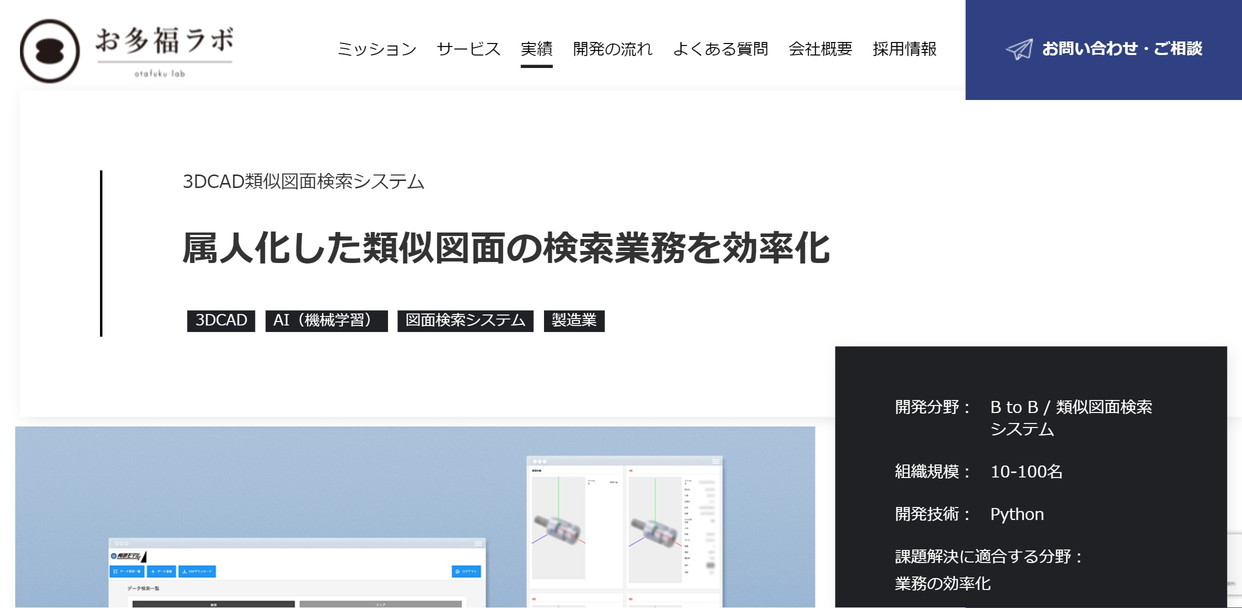Screen dimensions: 1242x608
Task: Go to the 実績 page
Action: [537, 49]
